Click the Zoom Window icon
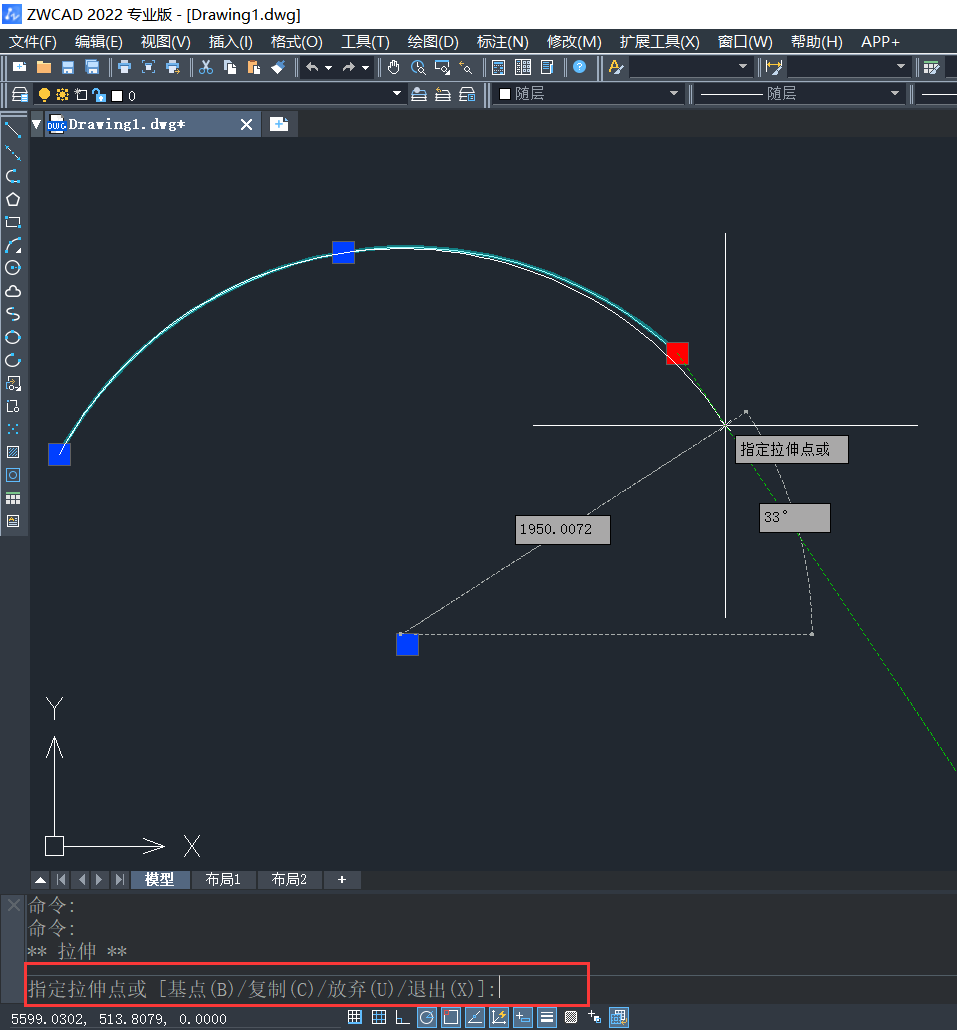The image size is (957, 1030). 442,67
